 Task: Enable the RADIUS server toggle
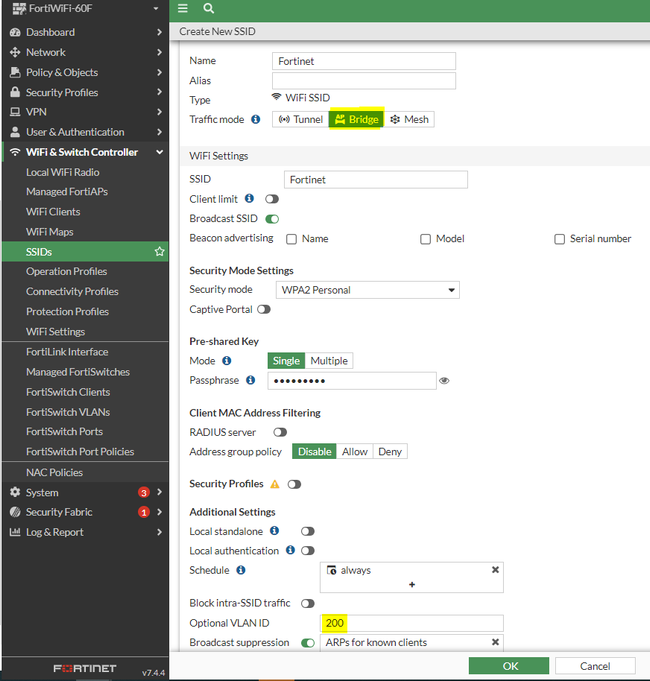click(280, 432)
